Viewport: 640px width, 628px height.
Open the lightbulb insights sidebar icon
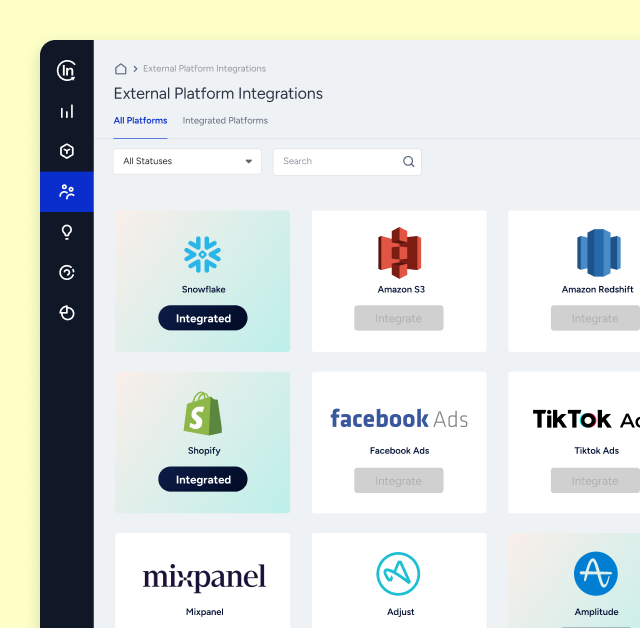click(67, 232)
